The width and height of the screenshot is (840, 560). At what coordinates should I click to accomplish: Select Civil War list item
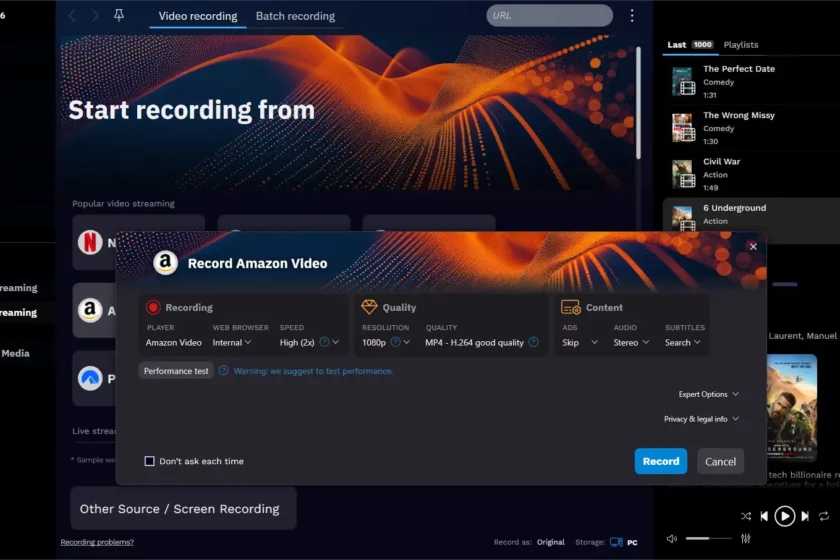pos(751,174)
